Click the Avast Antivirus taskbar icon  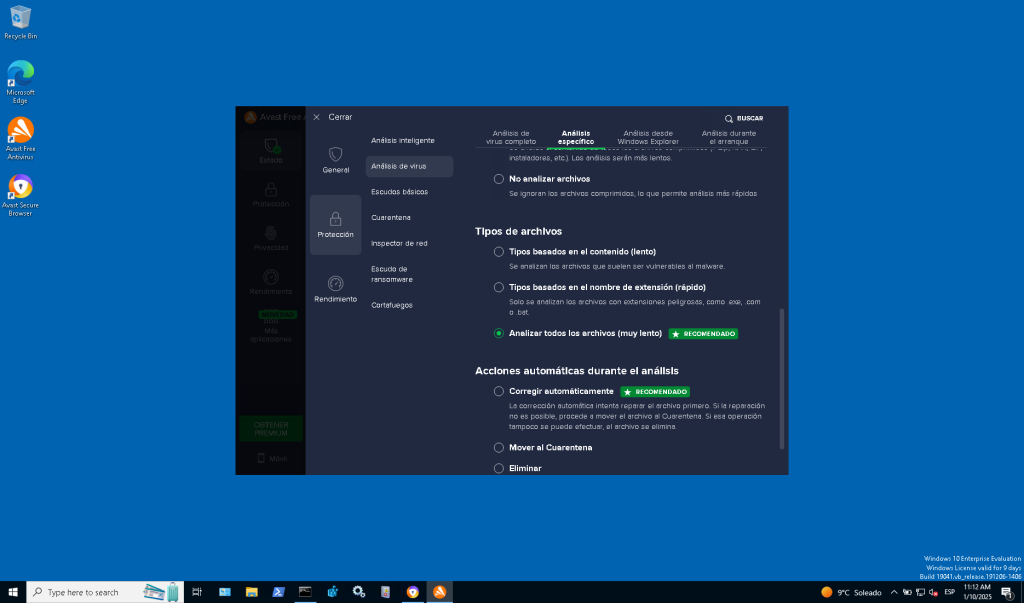tap(440, 592)
